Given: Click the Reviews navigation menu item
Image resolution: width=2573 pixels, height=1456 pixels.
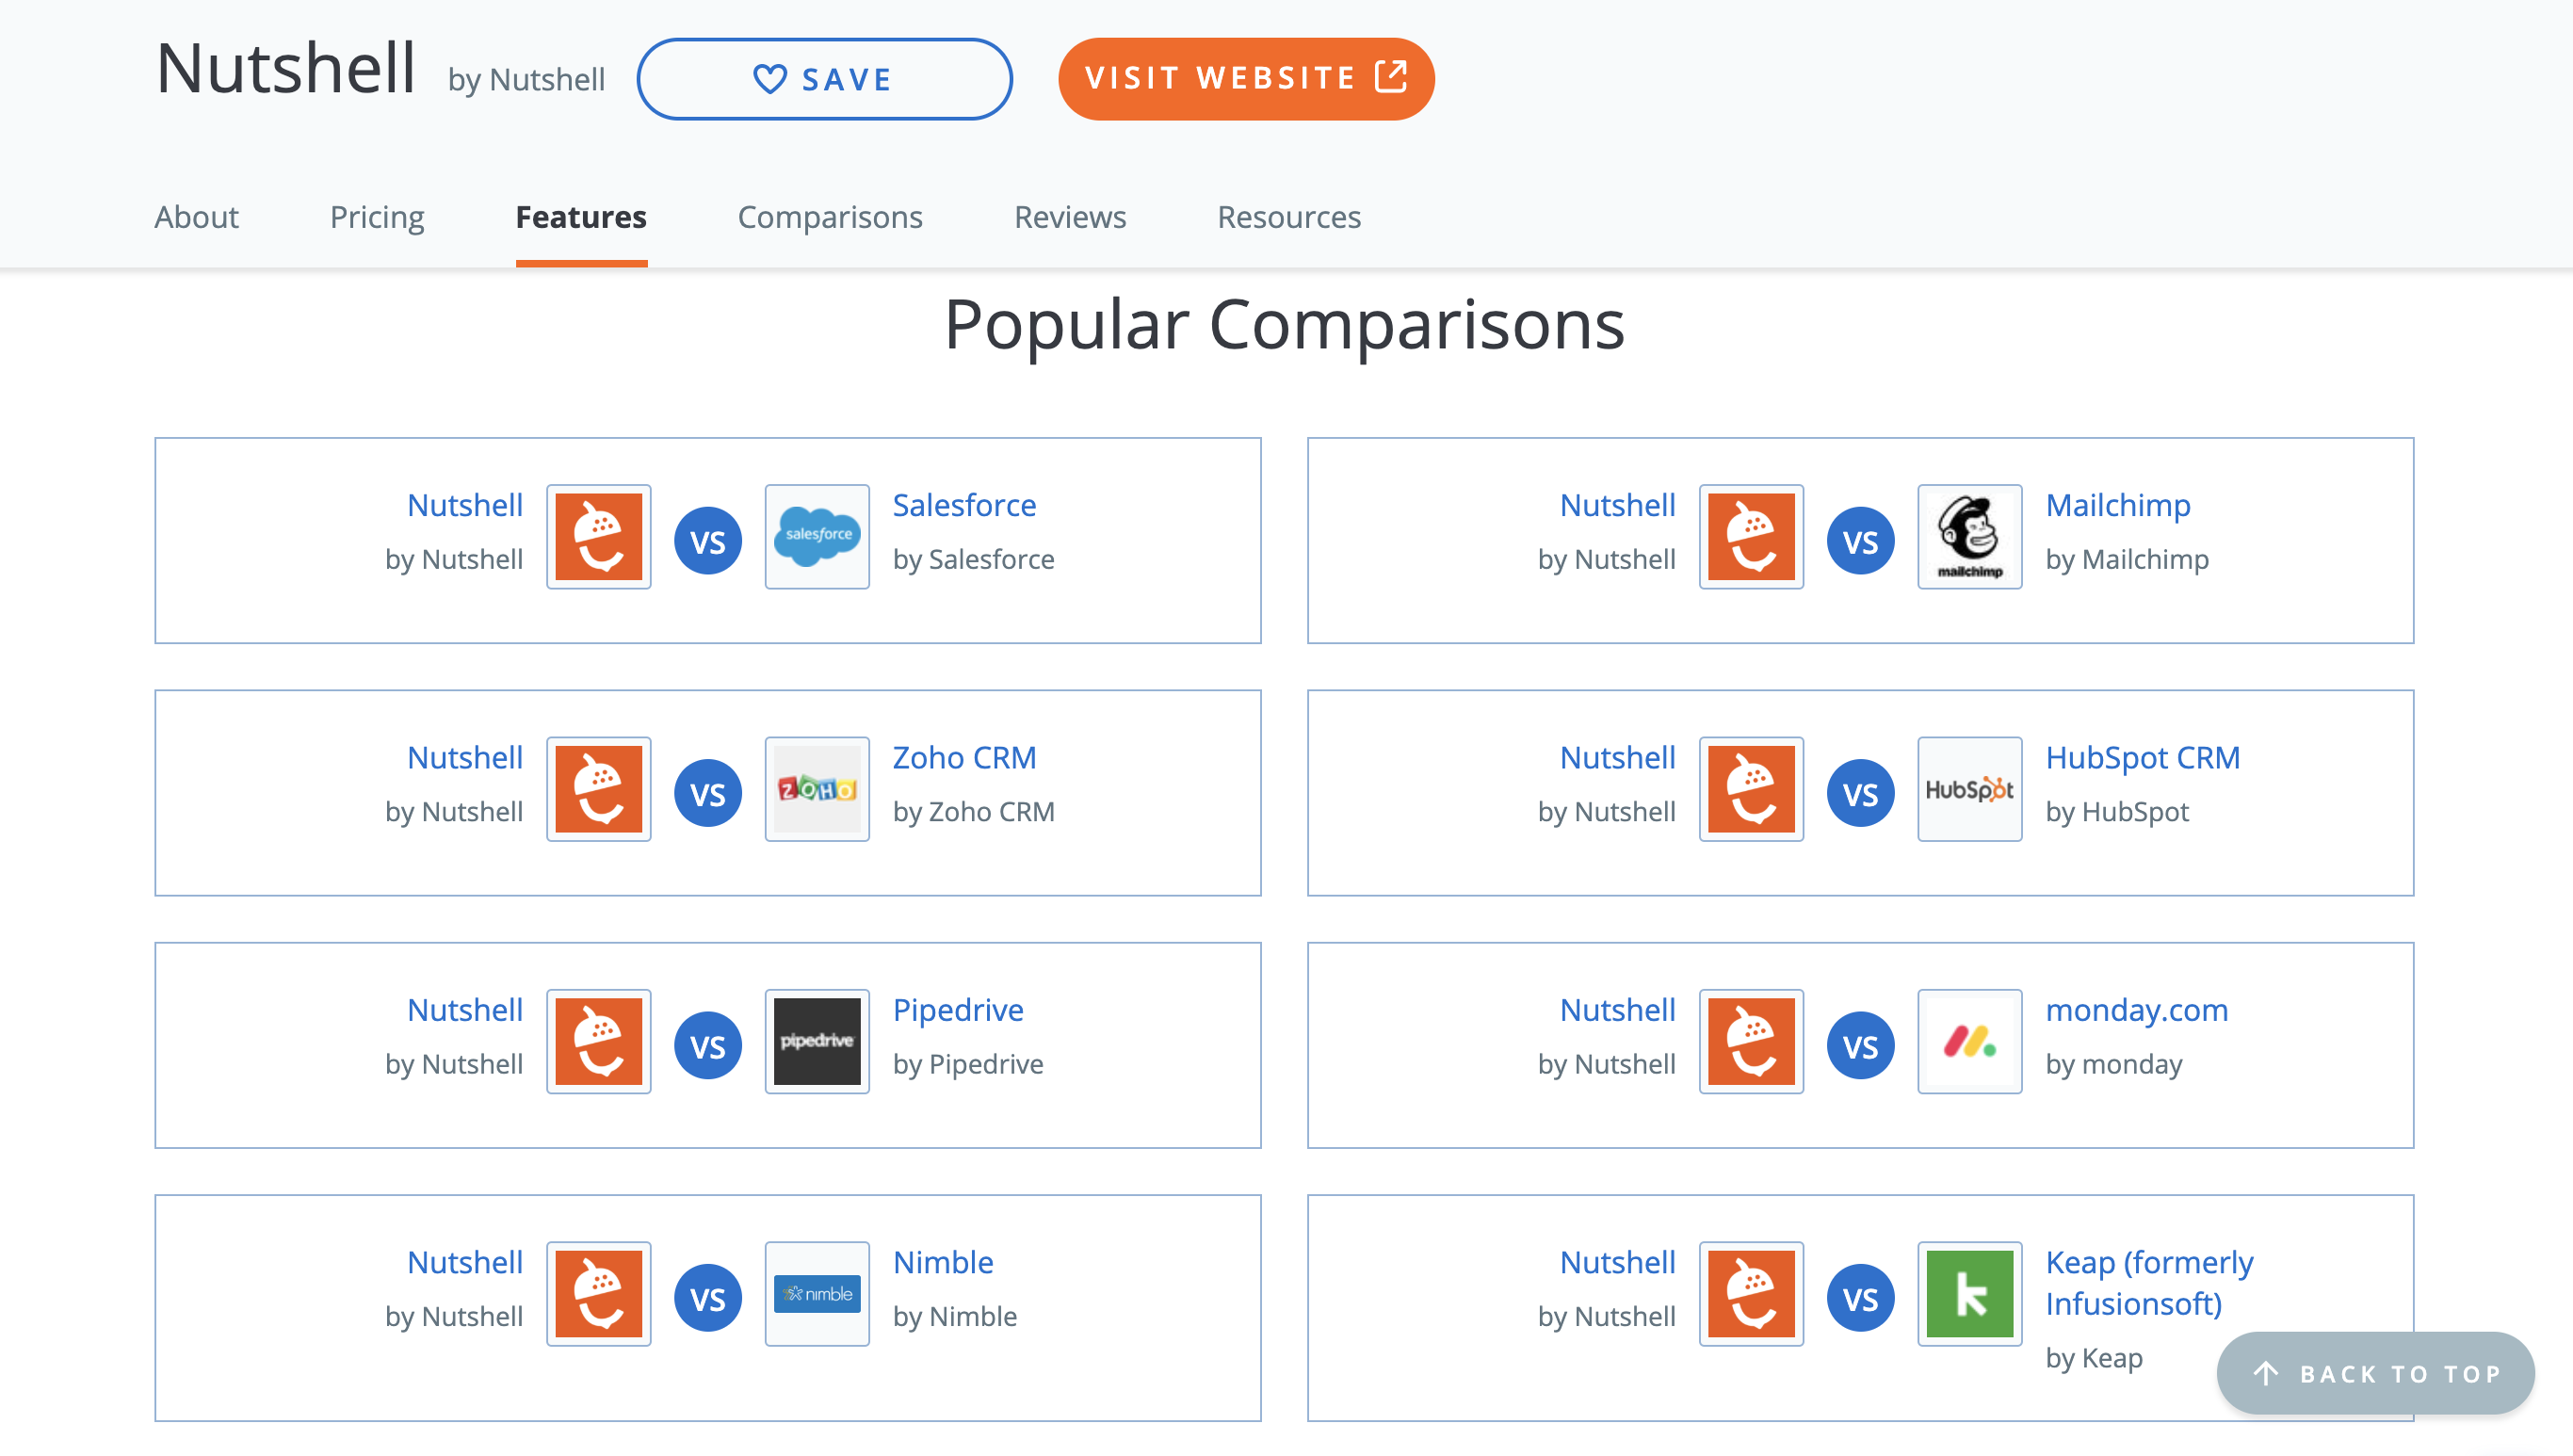Looking at the screenshot, I should pos(1071,216).
